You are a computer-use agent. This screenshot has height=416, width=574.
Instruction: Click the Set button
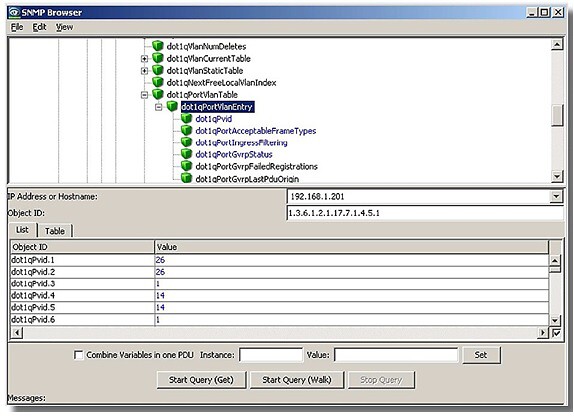(x=481, y=355)
